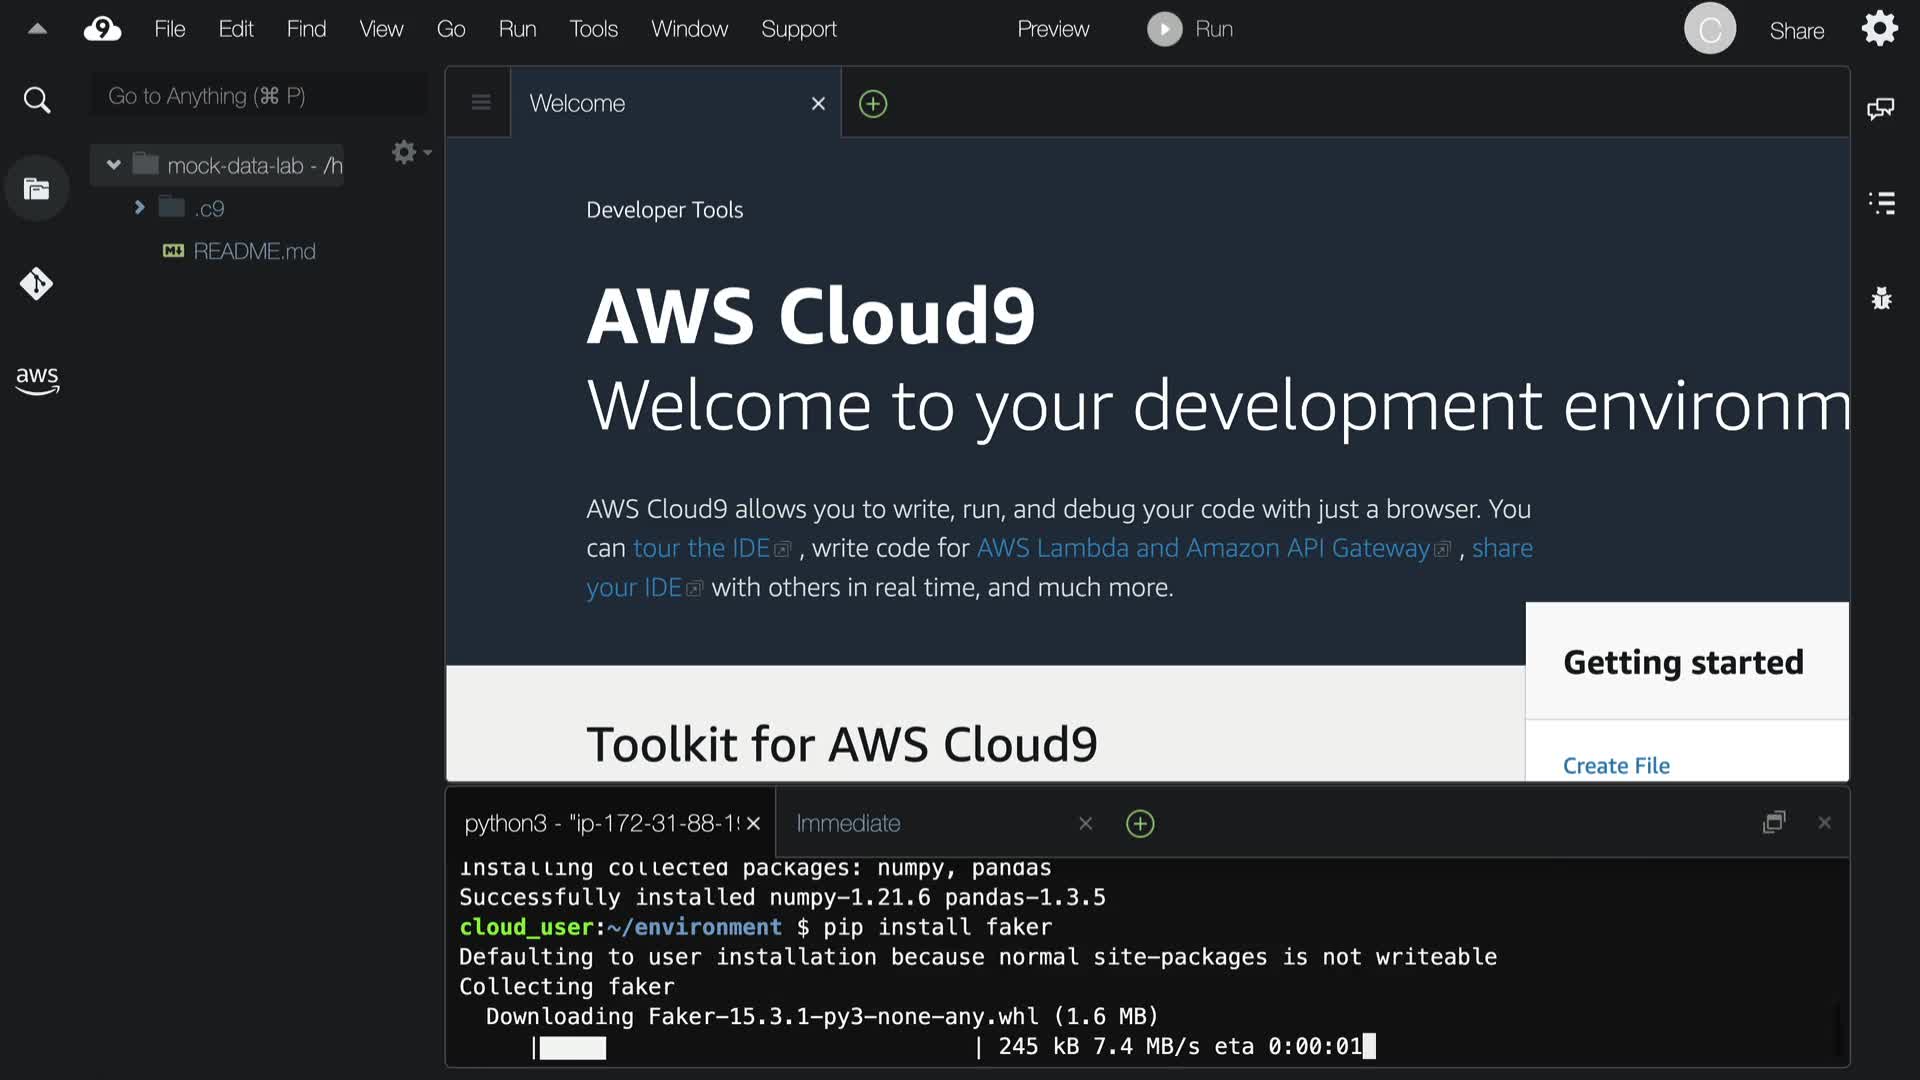Open the Preferences gear in top bar
The height and width of the screenshot is (1080, 1920).
click(x=1879, y=29)
